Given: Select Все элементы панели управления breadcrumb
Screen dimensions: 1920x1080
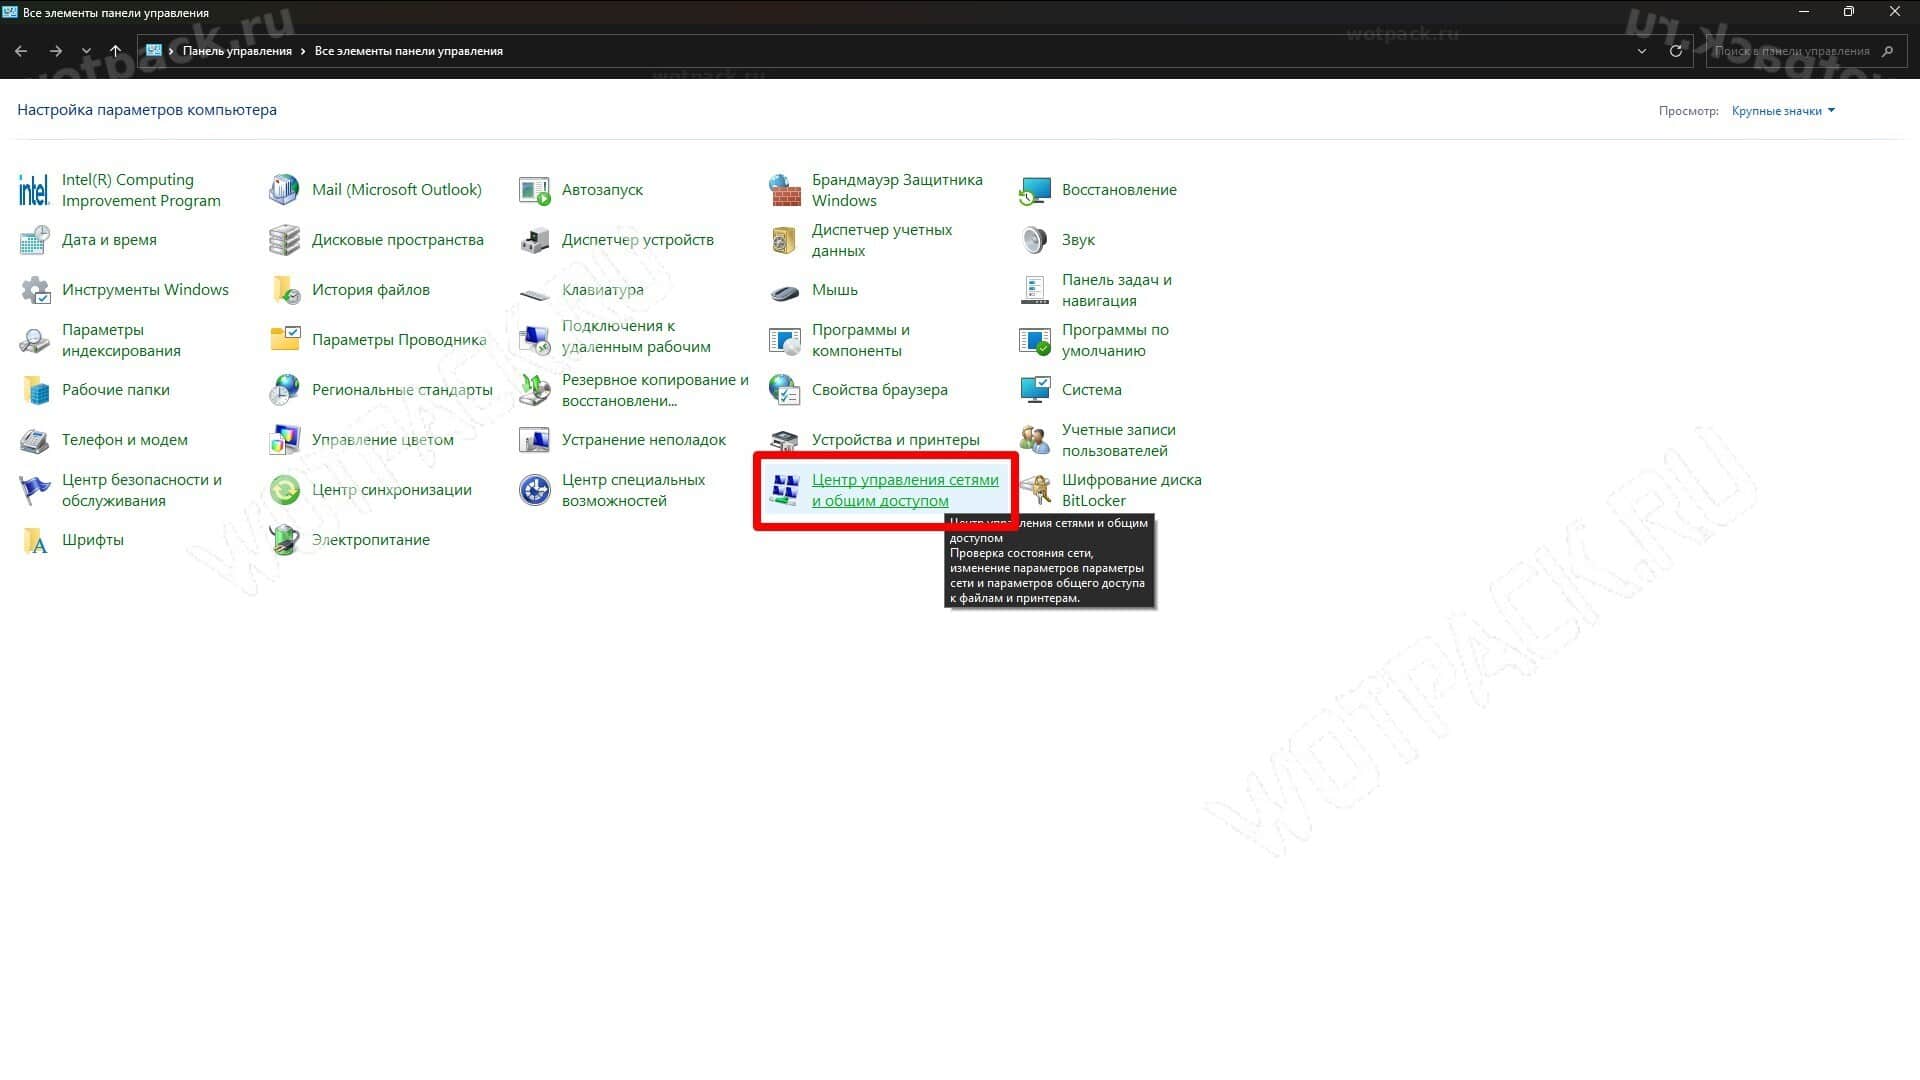Looking at the screenshot, I should pos(409,51).
